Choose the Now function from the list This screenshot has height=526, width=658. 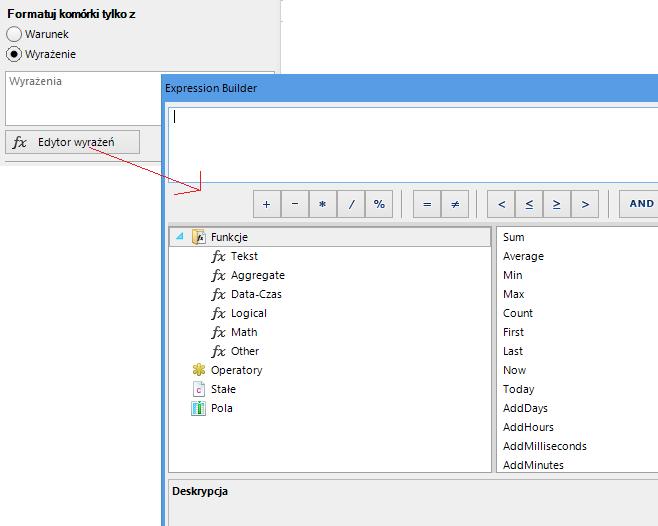(514, 370)
